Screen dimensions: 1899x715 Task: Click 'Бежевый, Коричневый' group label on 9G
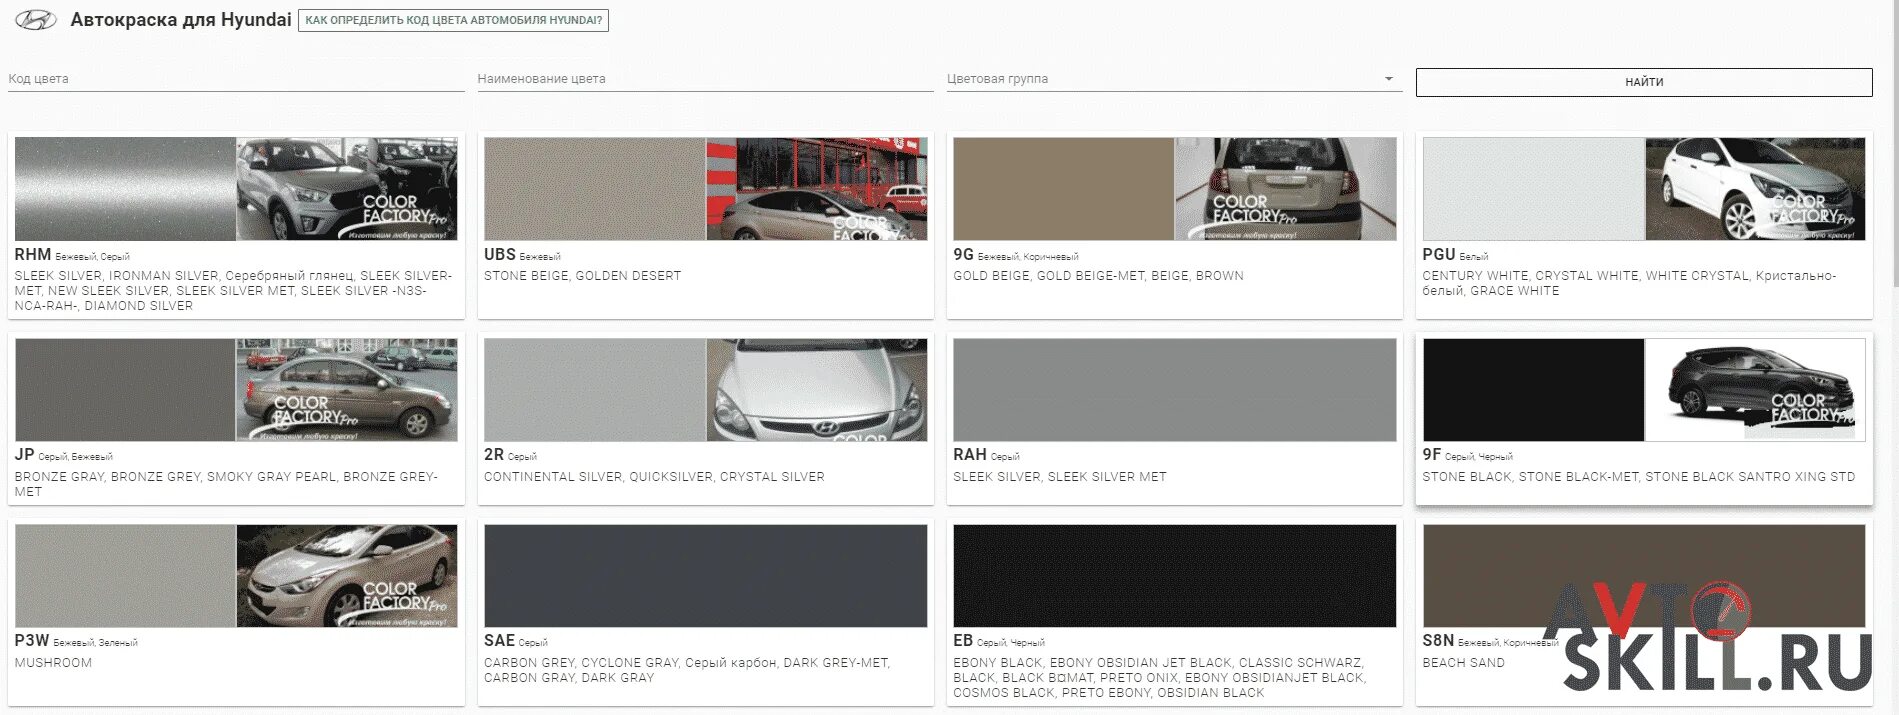[x=1028, y=257]
